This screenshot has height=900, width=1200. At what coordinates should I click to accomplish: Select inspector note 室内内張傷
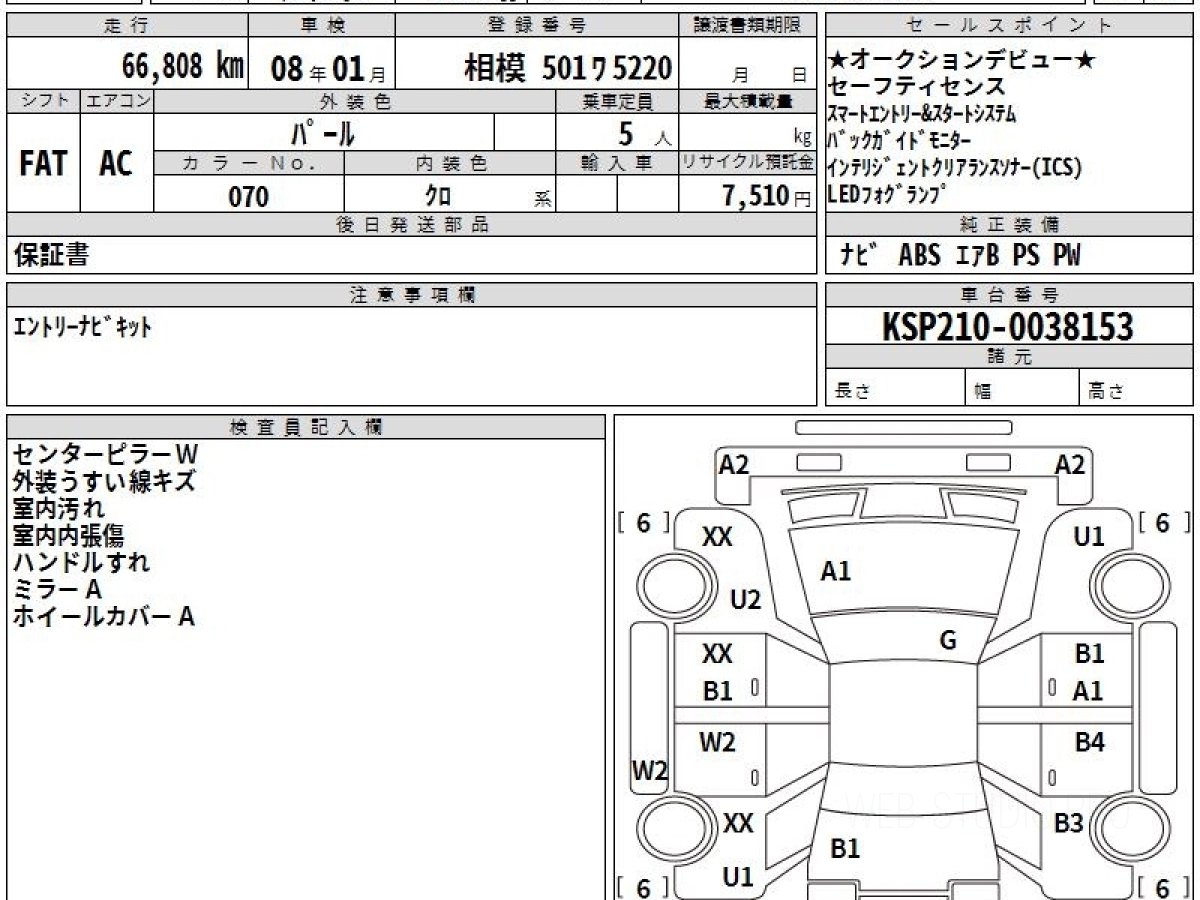pyautogui.click(x=68, y=537)
